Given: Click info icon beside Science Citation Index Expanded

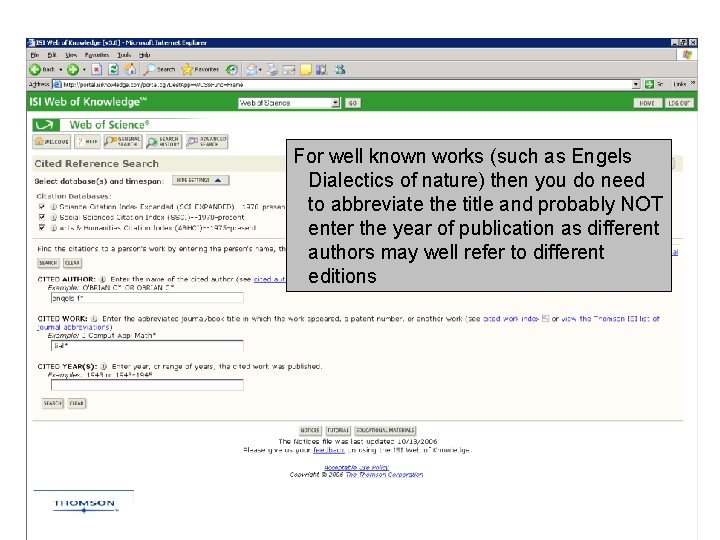Looking at the screenshot, I should pos(54,207).
